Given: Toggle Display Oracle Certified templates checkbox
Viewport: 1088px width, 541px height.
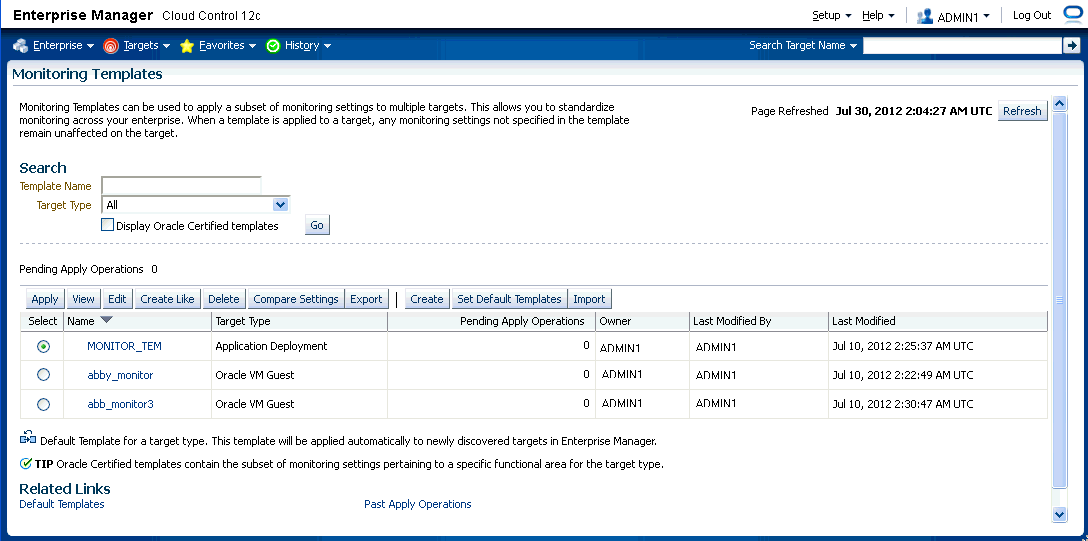Looking at the screenshot, I should pyautogui.click(x=108, y=225).
